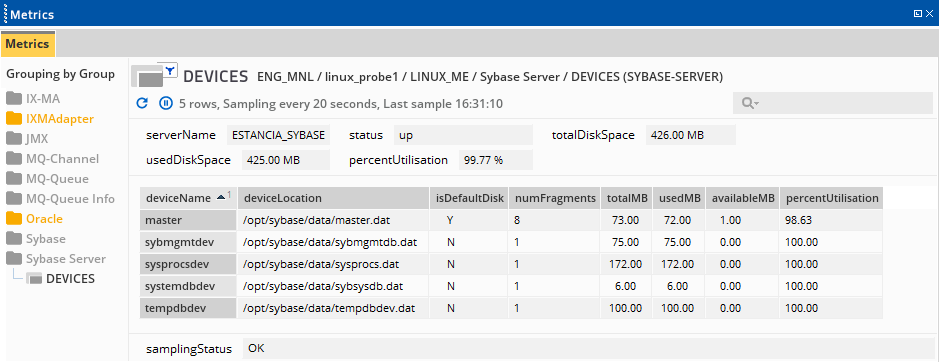Sort by isDefaultDisk column

(x=469, y=198)
